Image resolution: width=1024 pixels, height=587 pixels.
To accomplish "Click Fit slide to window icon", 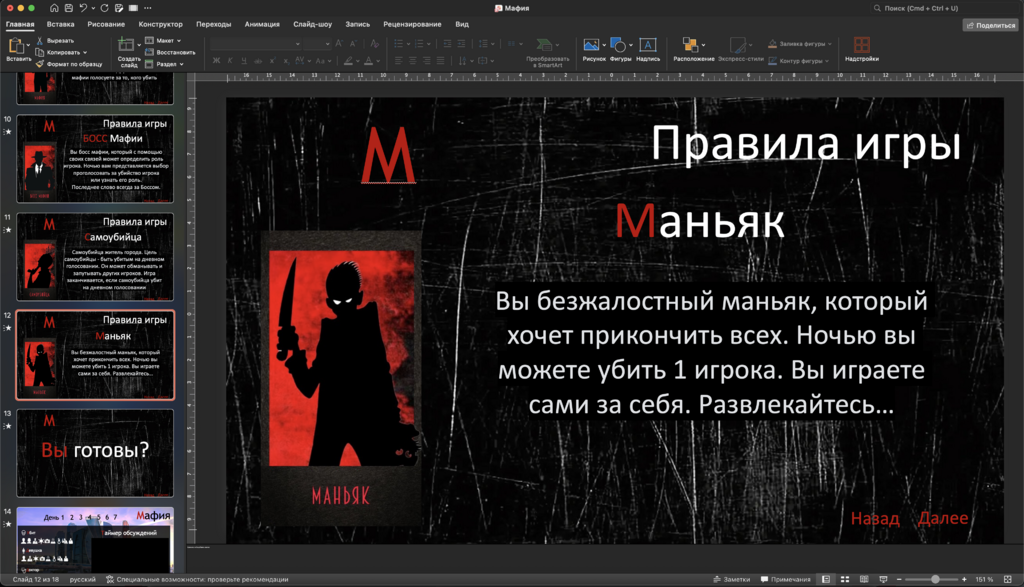I will point(1008,579).
